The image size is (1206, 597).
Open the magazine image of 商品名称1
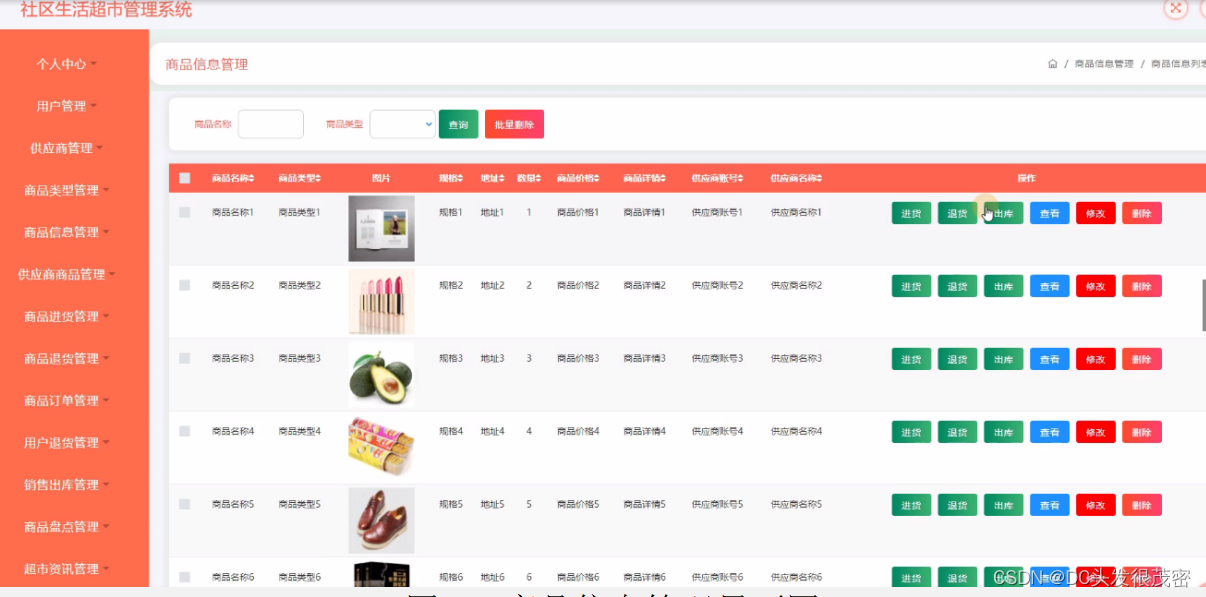point(381,228)
